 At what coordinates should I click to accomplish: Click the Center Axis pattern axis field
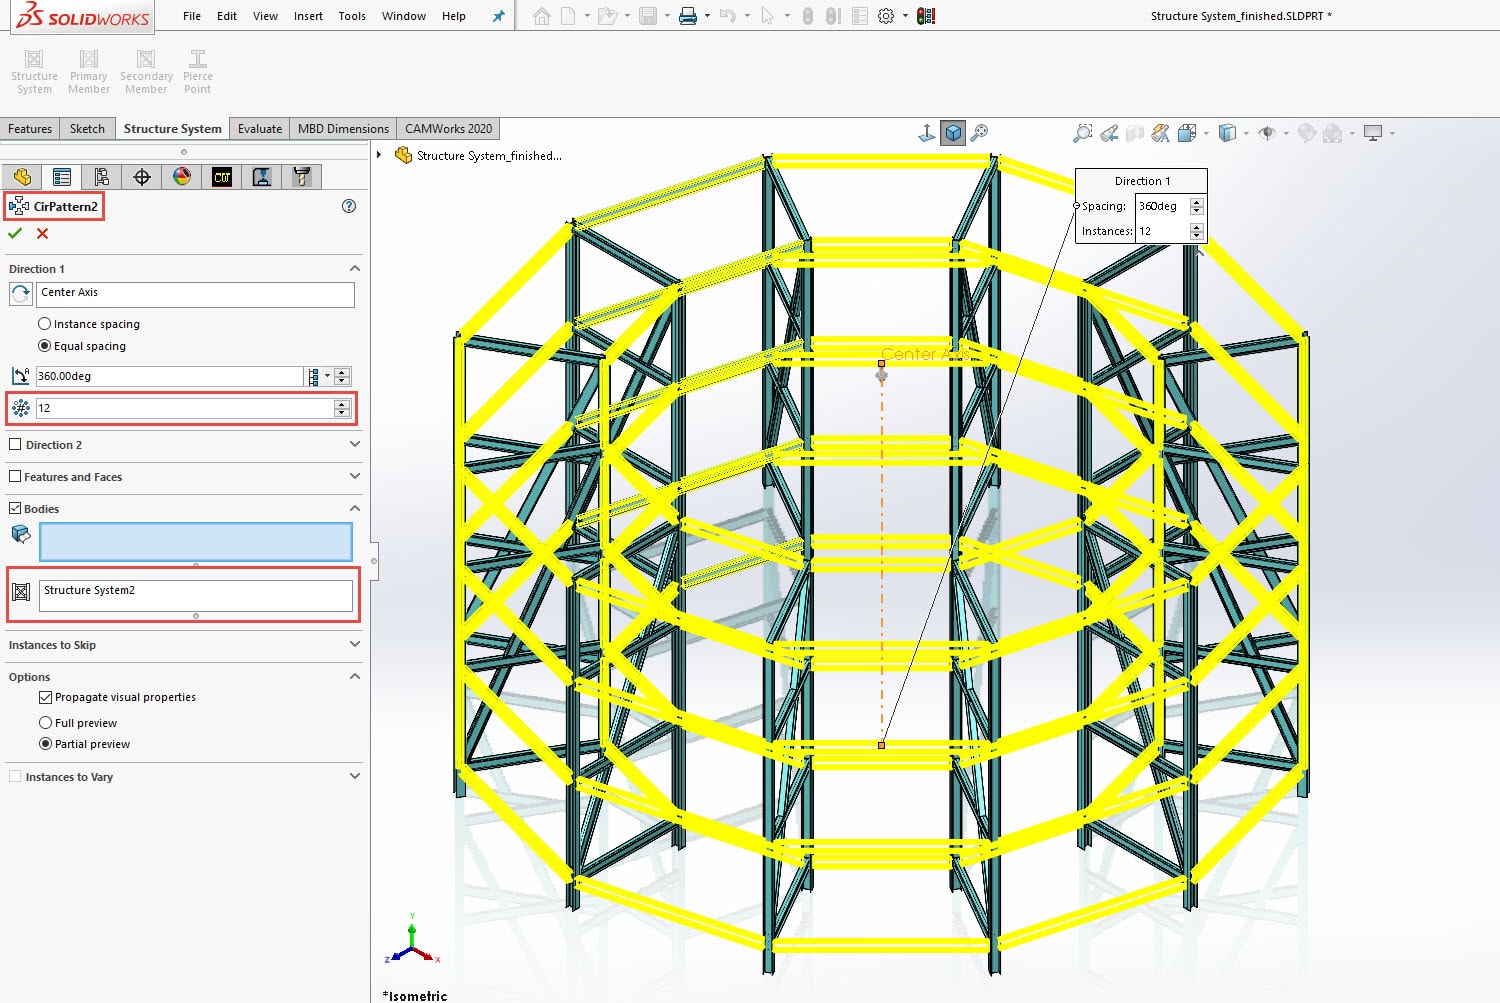196,294
